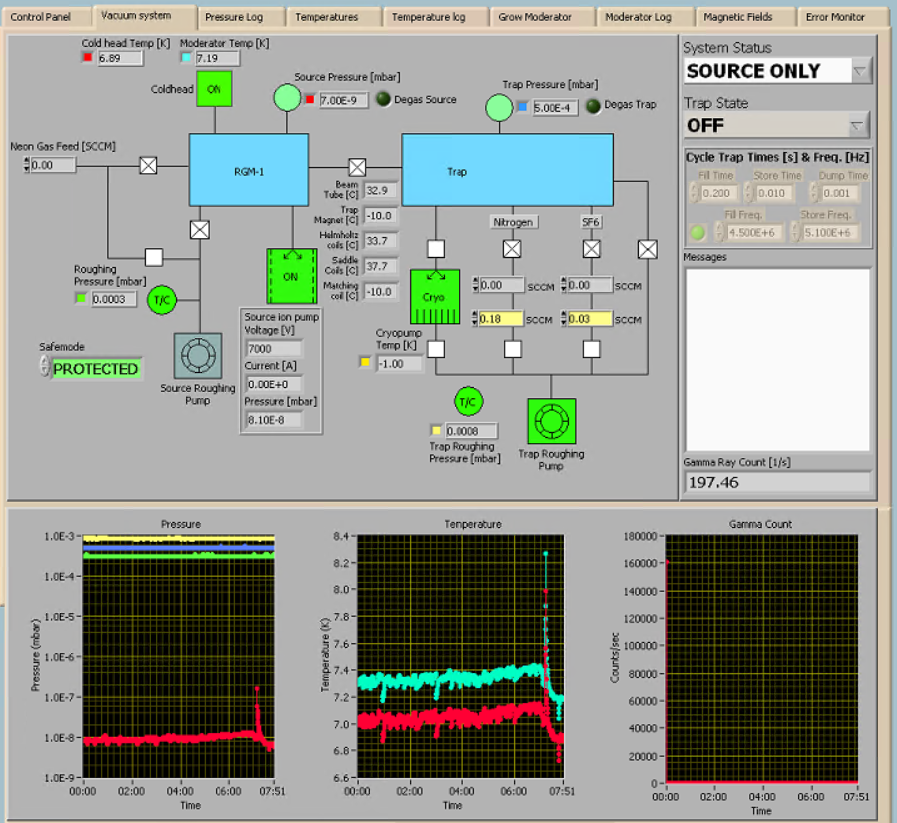The image size is (897, 823).
Task: Open the Trap State dropdown
Action: [x=858, y=125]
